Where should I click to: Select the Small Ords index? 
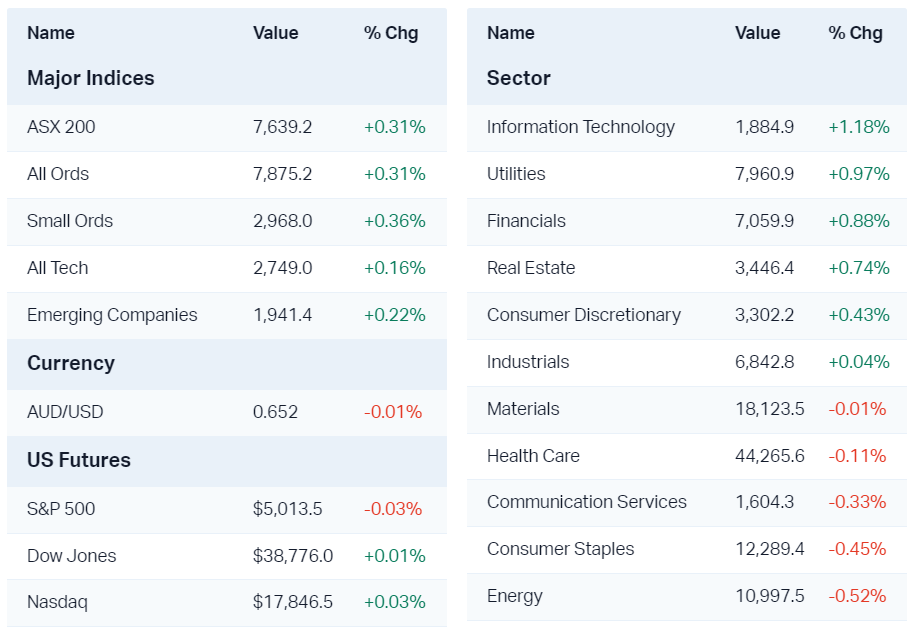click(x=70, y=221)
